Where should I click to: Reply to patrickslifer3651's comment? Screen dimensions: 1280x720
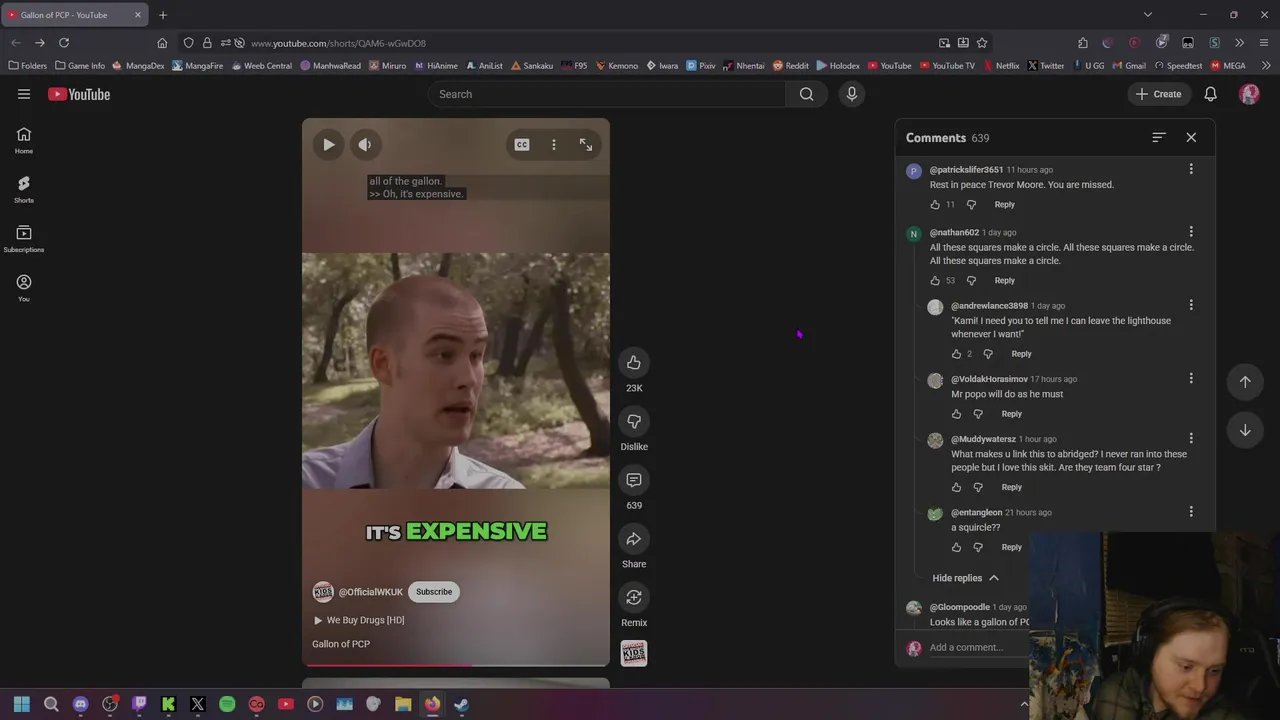pos(1004,204)
